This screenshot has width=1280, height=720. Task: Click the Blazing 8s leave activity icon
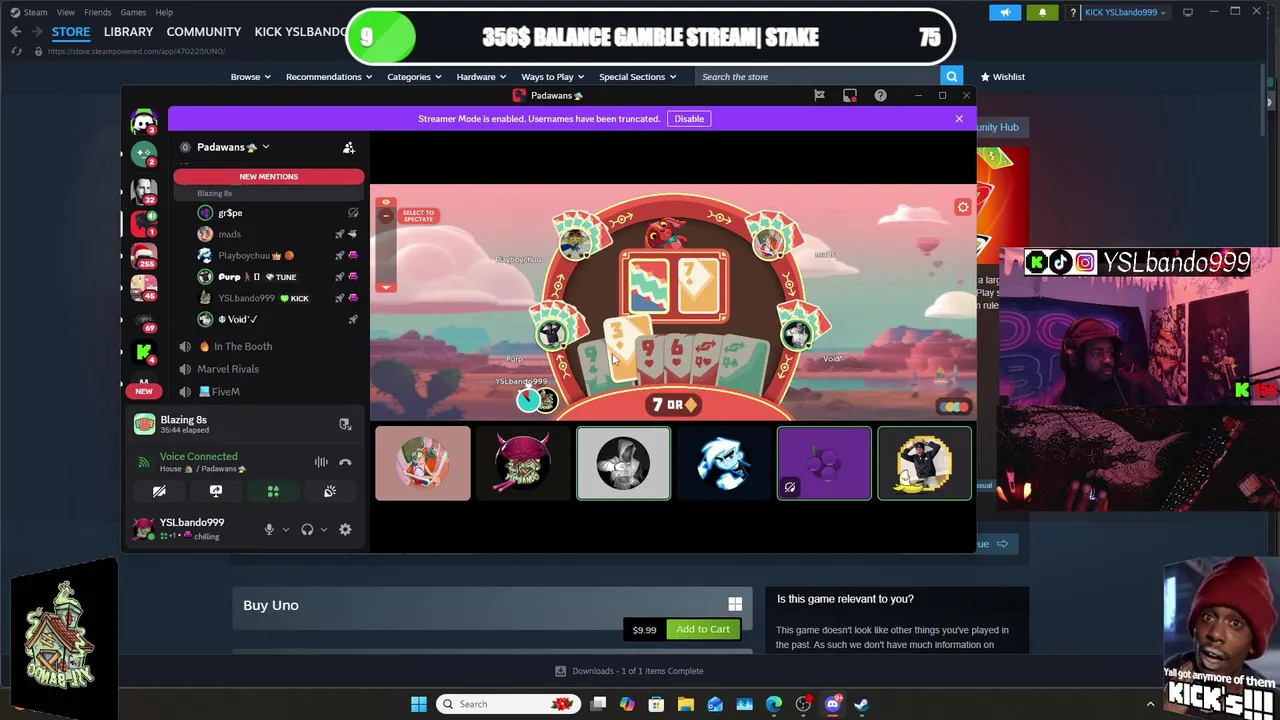[x=345, y=424]
